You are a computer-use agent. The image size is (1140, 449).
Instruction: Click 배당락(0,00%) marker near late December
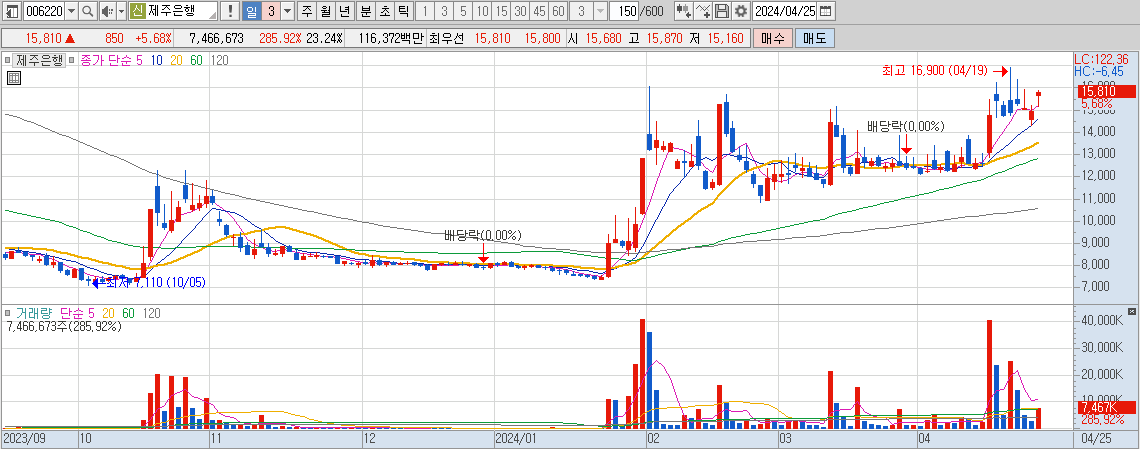point(483,235)
